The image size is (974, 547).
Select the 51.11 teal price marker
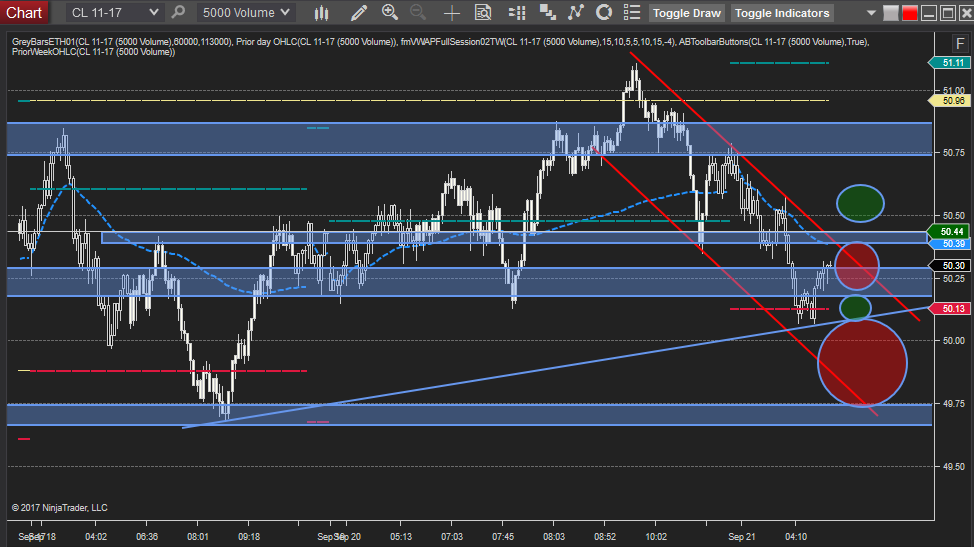(x=949, y=63)
